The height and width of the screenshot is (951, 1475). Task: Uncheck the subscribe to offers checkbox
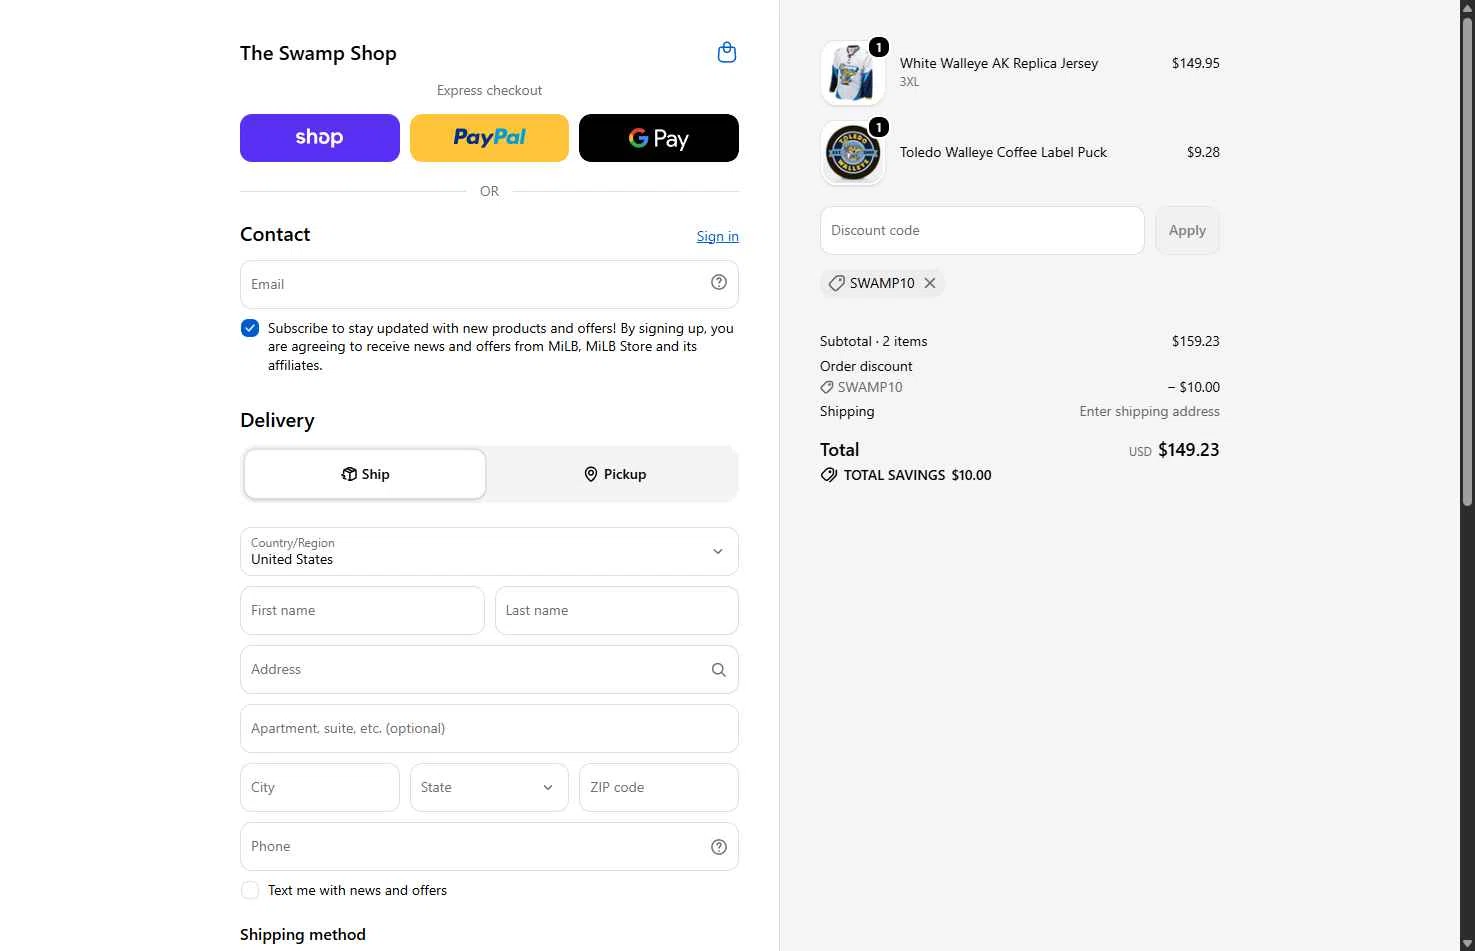pos(250,328)
